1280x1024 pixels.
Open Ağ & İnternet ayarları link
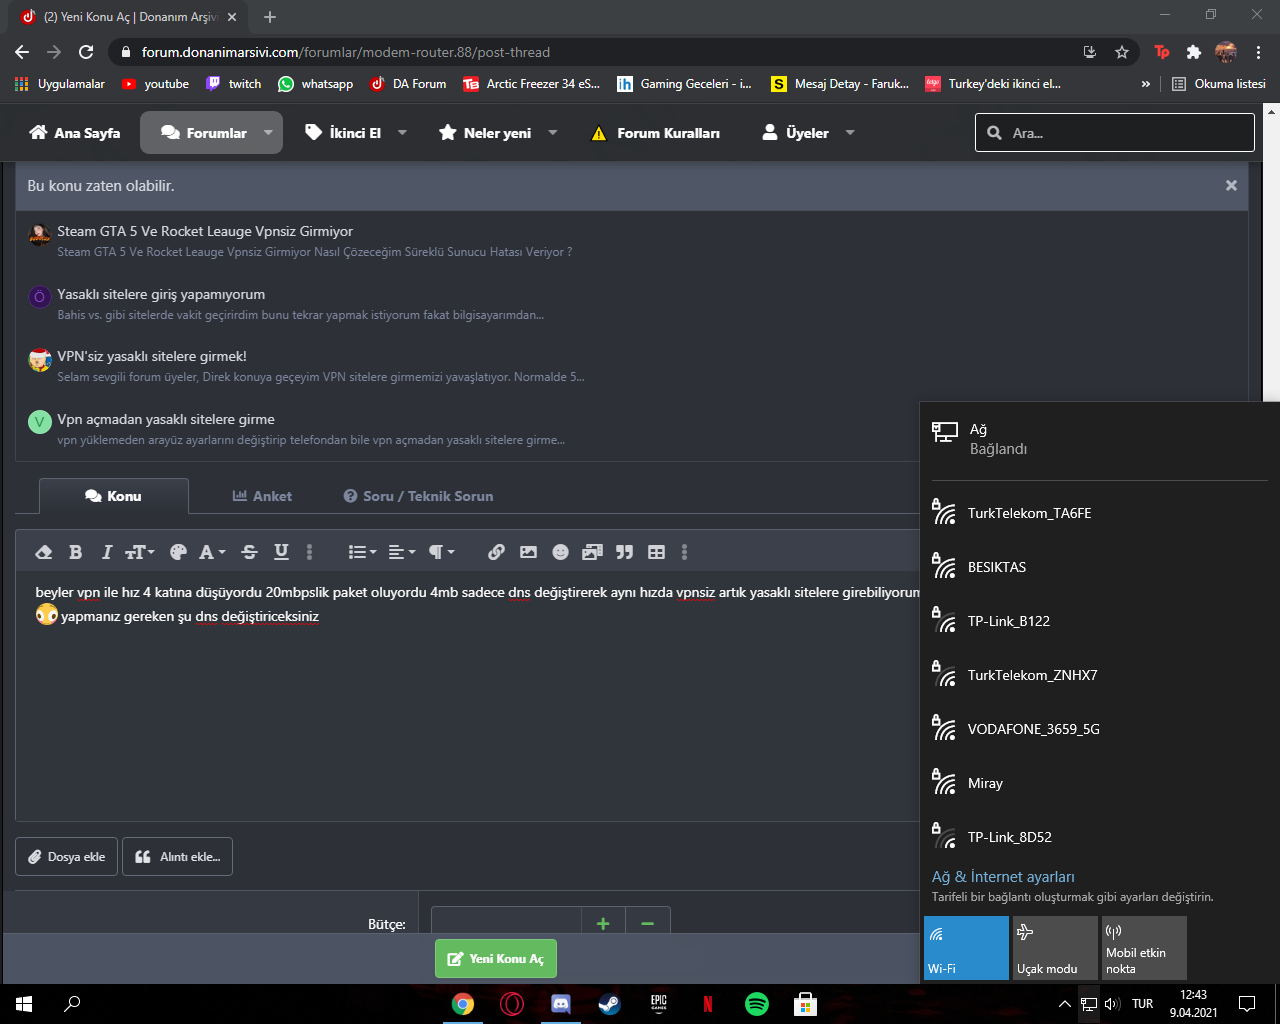(1003, 877)
